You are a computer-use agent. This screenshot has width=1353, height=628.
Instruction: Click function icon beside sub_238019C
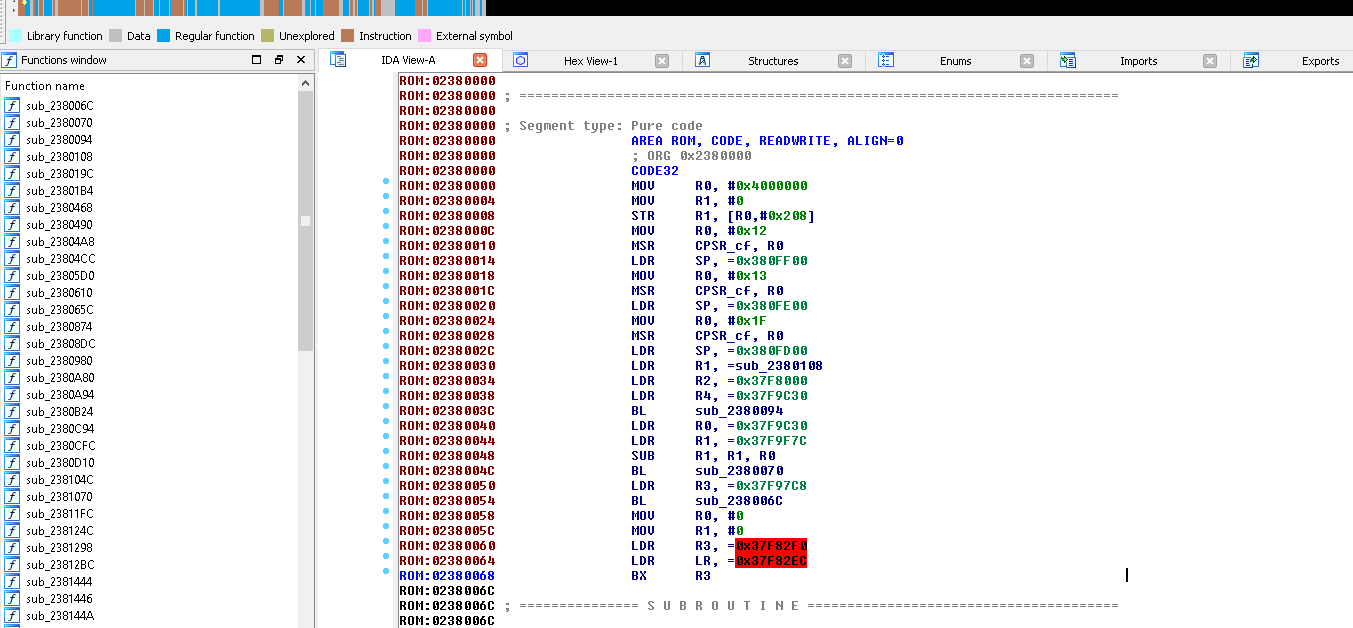coord(12,173)
